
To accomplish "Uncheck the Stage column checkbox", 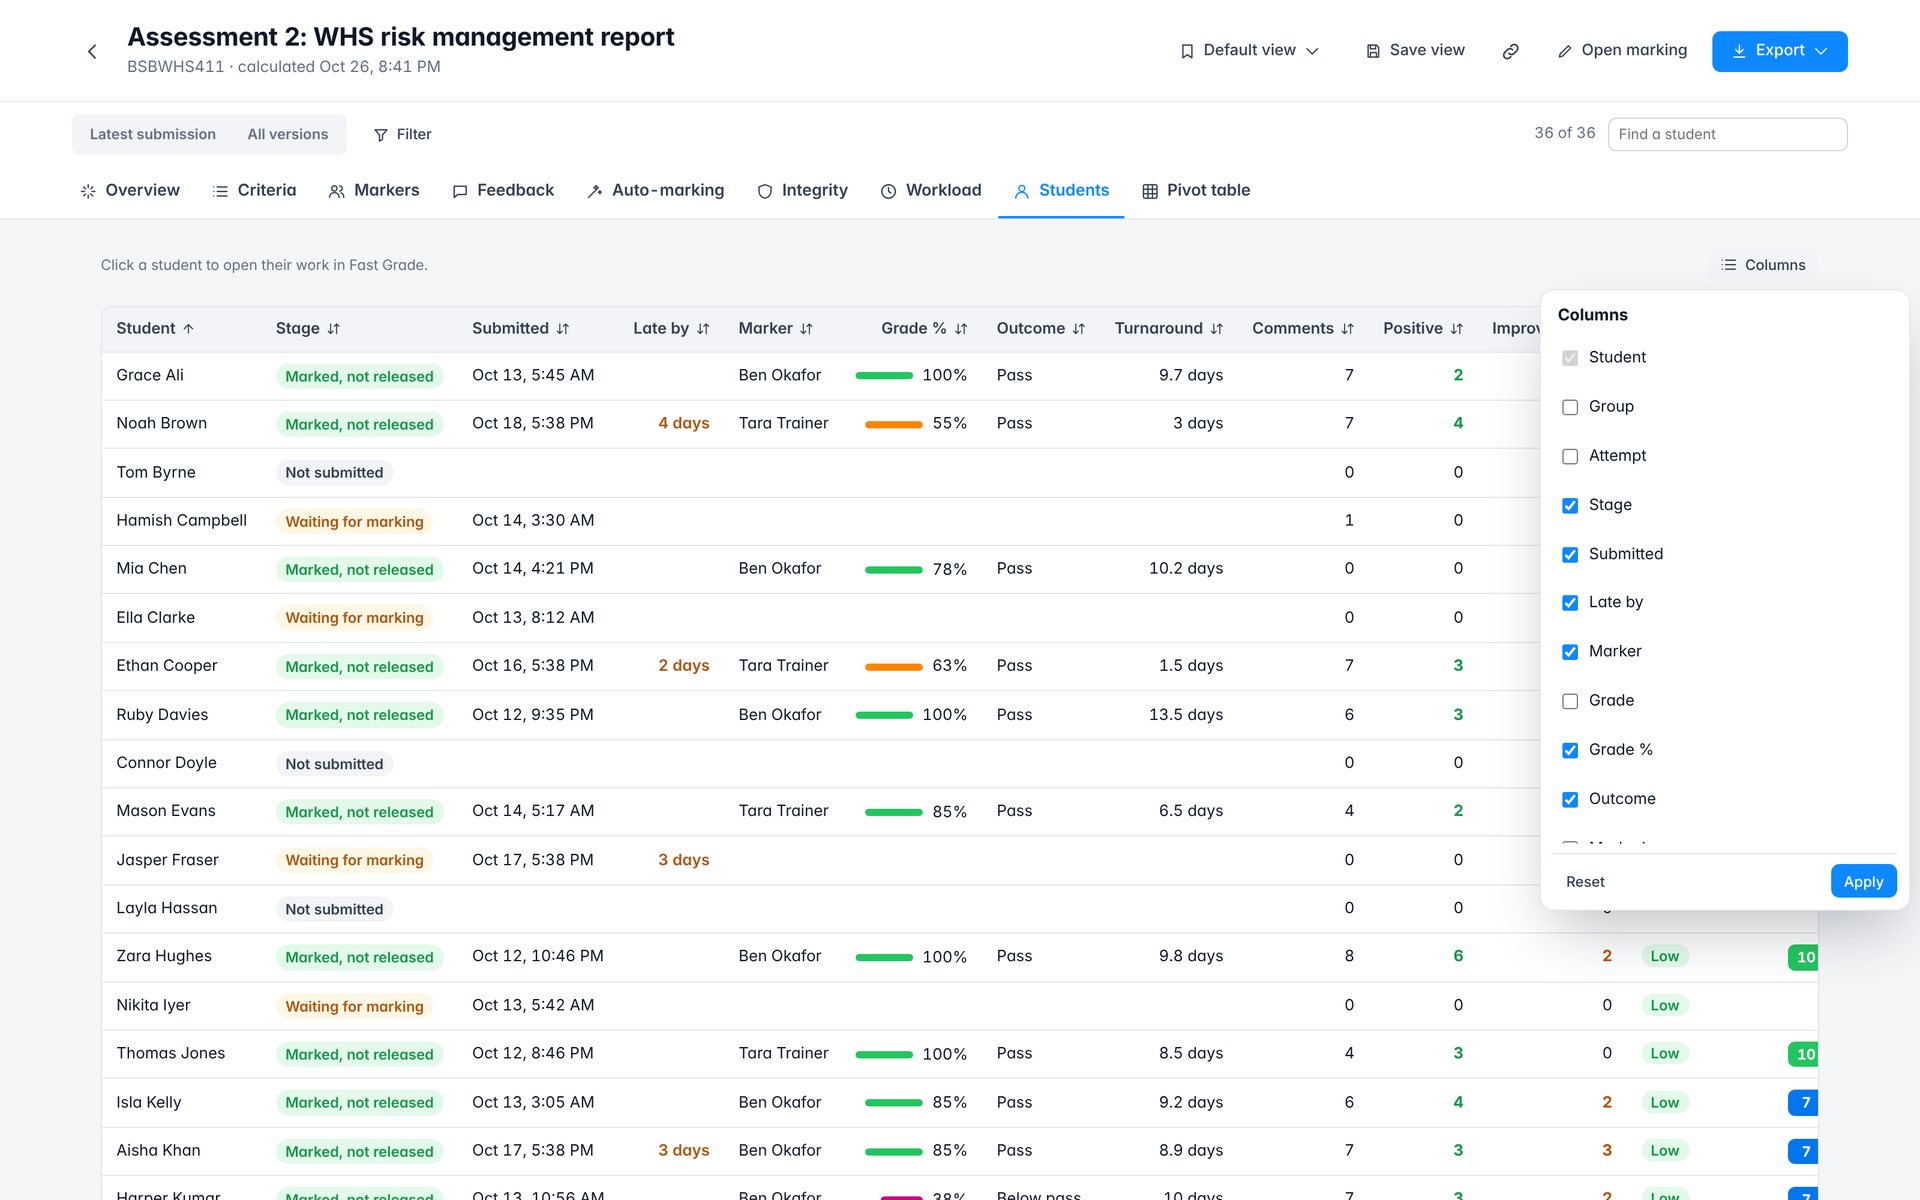I will click(x=1570, y=505).
